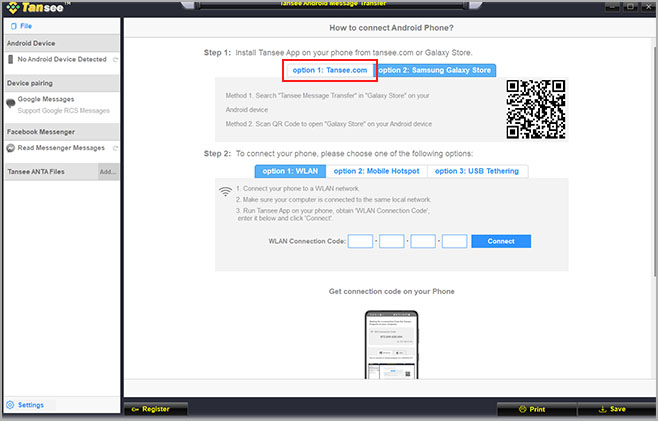
Task: Click the Android Device section header
Action: 62,43
